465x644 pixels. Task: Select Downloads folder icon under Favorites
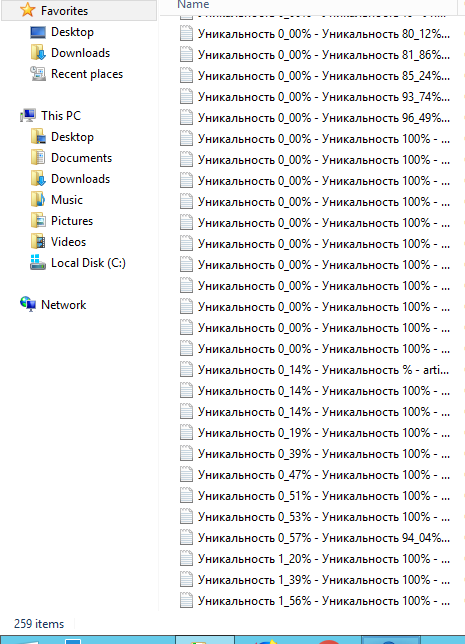(x=38, y=53)
